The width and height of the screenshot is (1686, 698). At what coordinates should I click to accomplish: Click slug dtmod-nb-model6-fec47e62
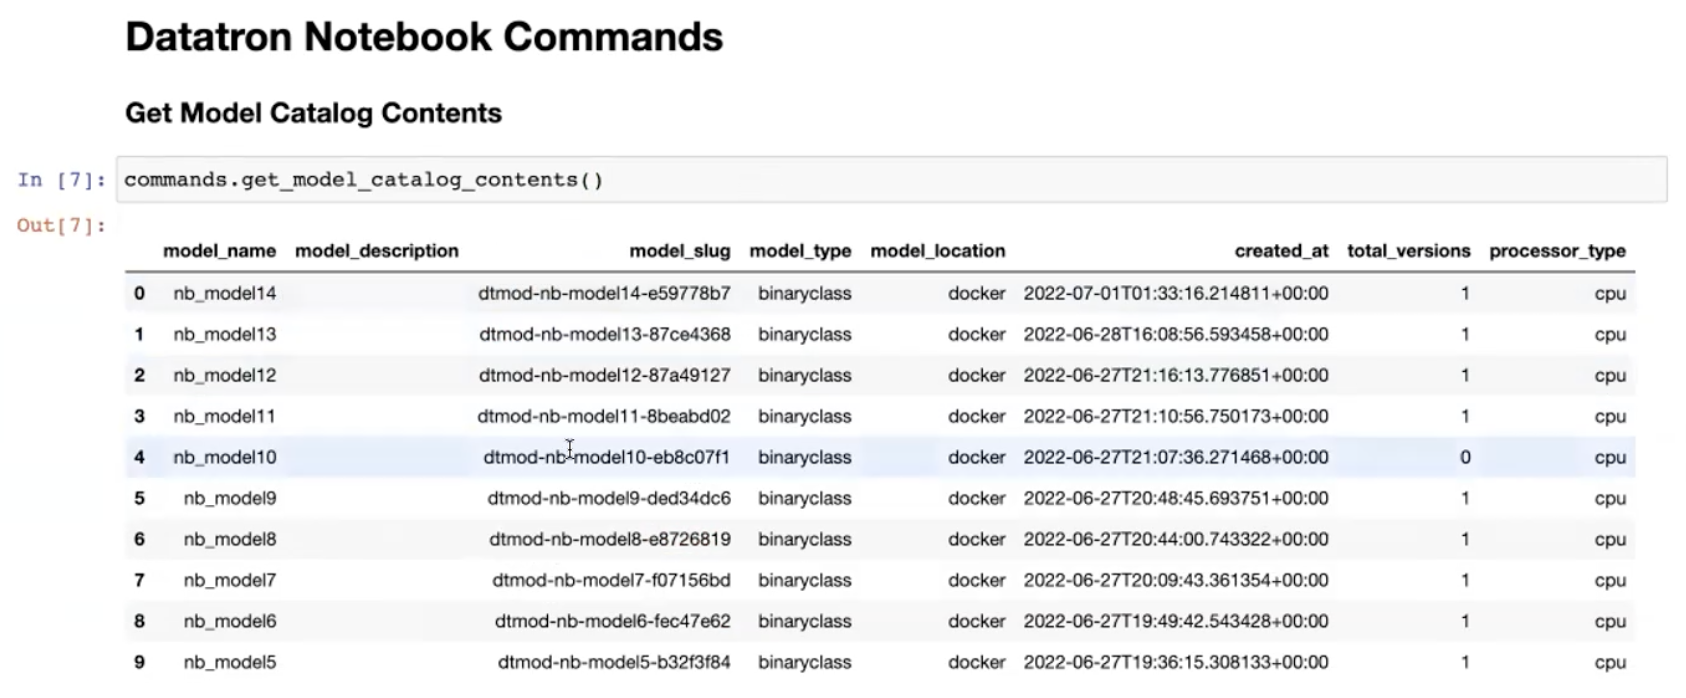pyautogui.click(x=613, y=621)
